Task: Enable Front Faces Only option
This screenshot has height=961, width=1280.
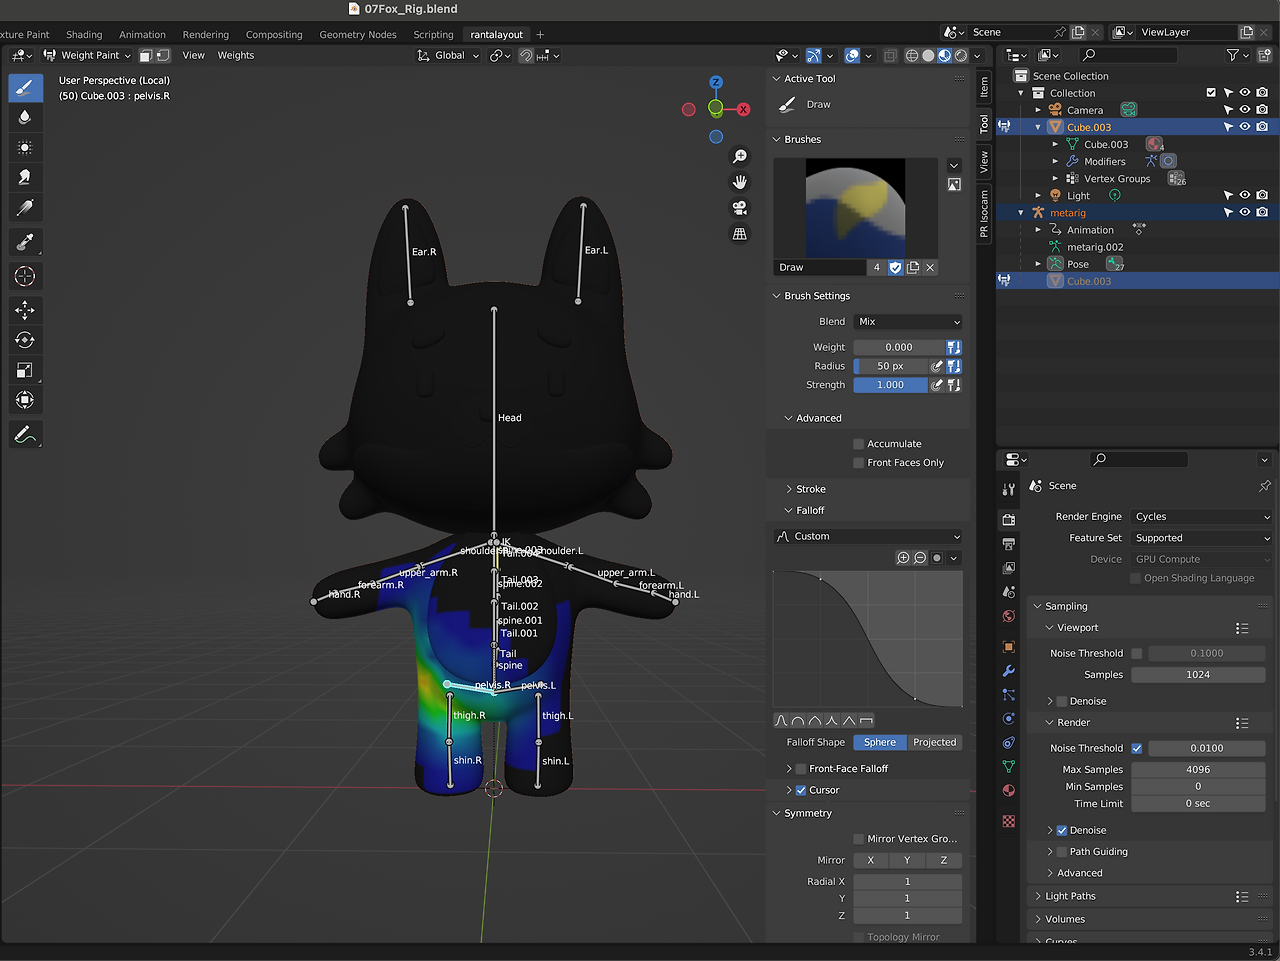Action: click(858, 463)
